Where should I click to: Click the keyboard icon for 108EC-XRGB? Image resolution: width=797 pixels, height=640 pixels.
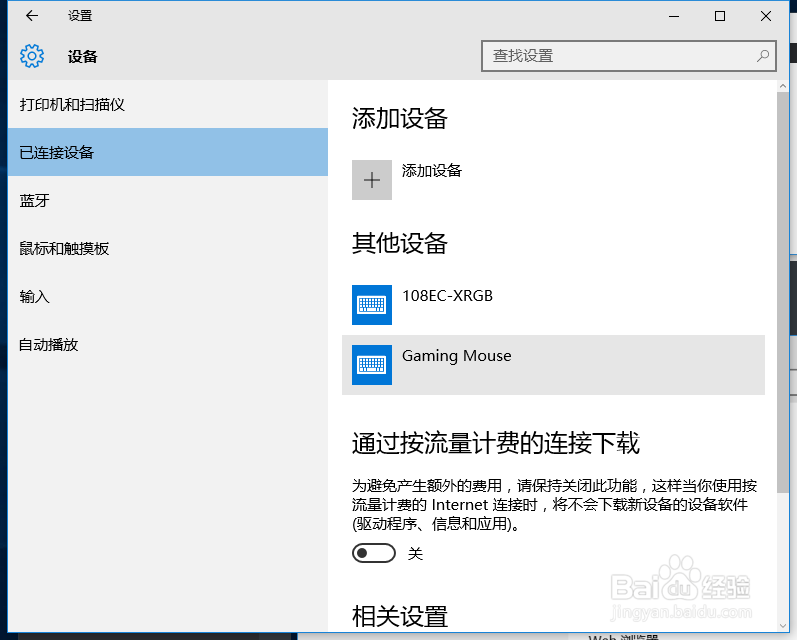(x=372, y=305)
